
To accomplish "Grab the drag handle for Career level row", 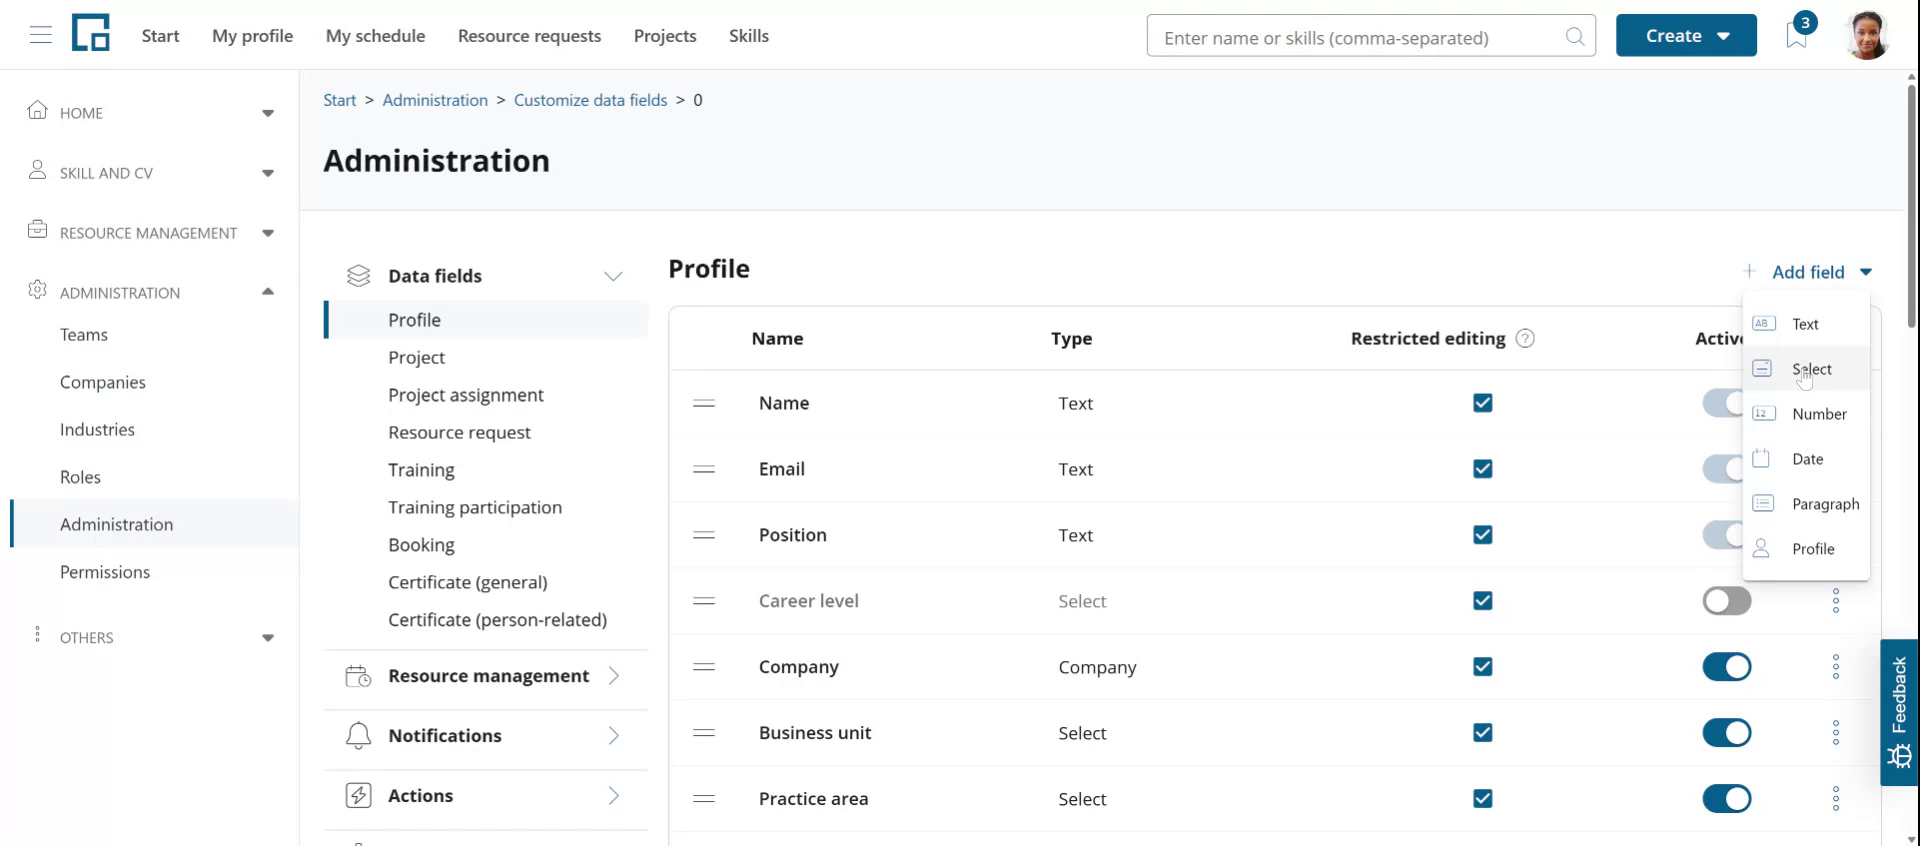I will [704, 601].
